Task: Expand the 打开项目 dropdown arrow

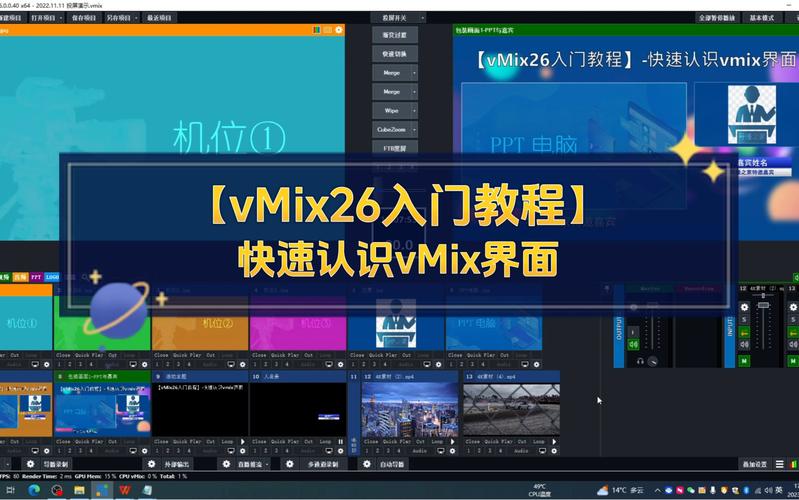Action: pos(61,18)
